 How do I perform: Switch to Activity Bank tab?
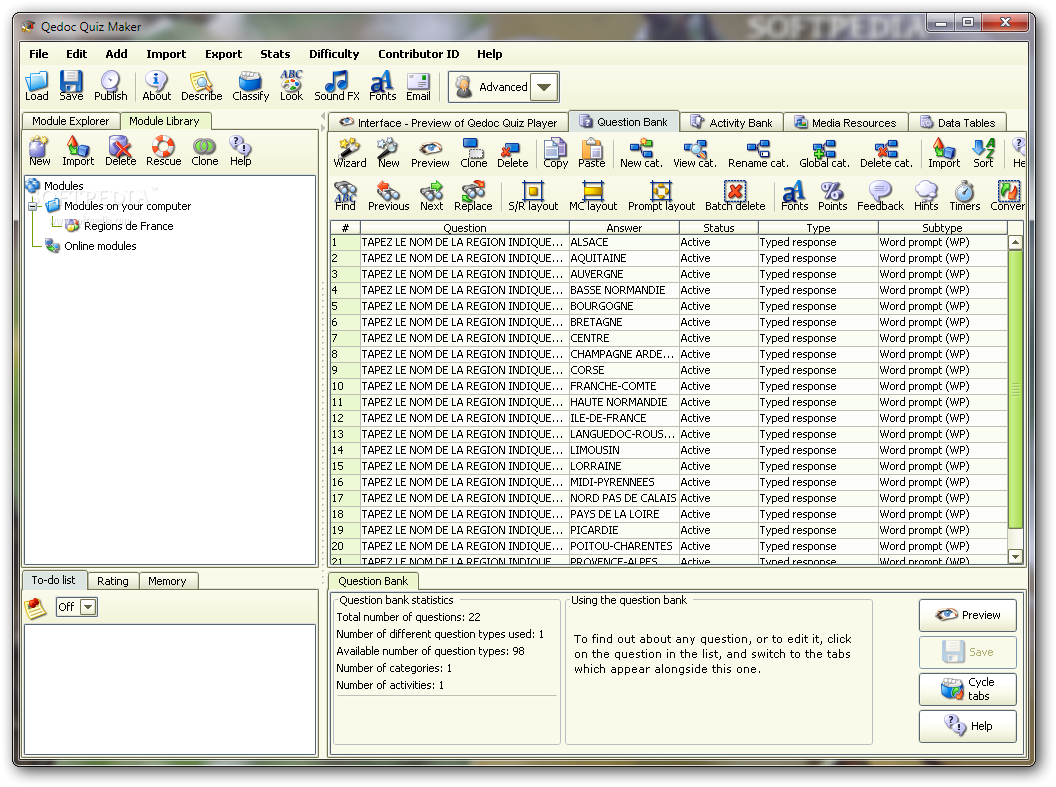point(731,123)
